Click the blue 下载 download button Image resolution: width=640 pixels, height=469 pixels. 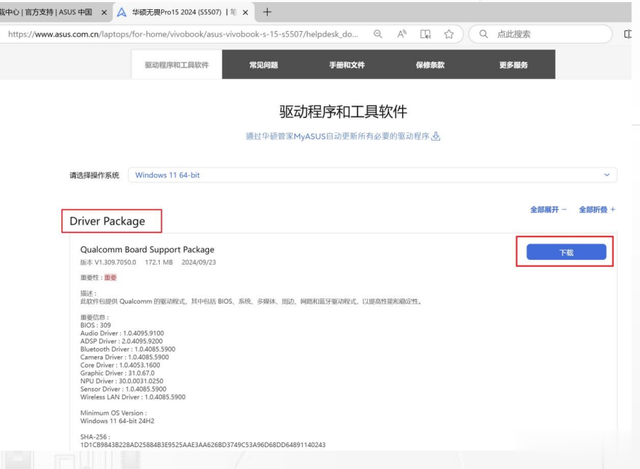click(566, 252)
